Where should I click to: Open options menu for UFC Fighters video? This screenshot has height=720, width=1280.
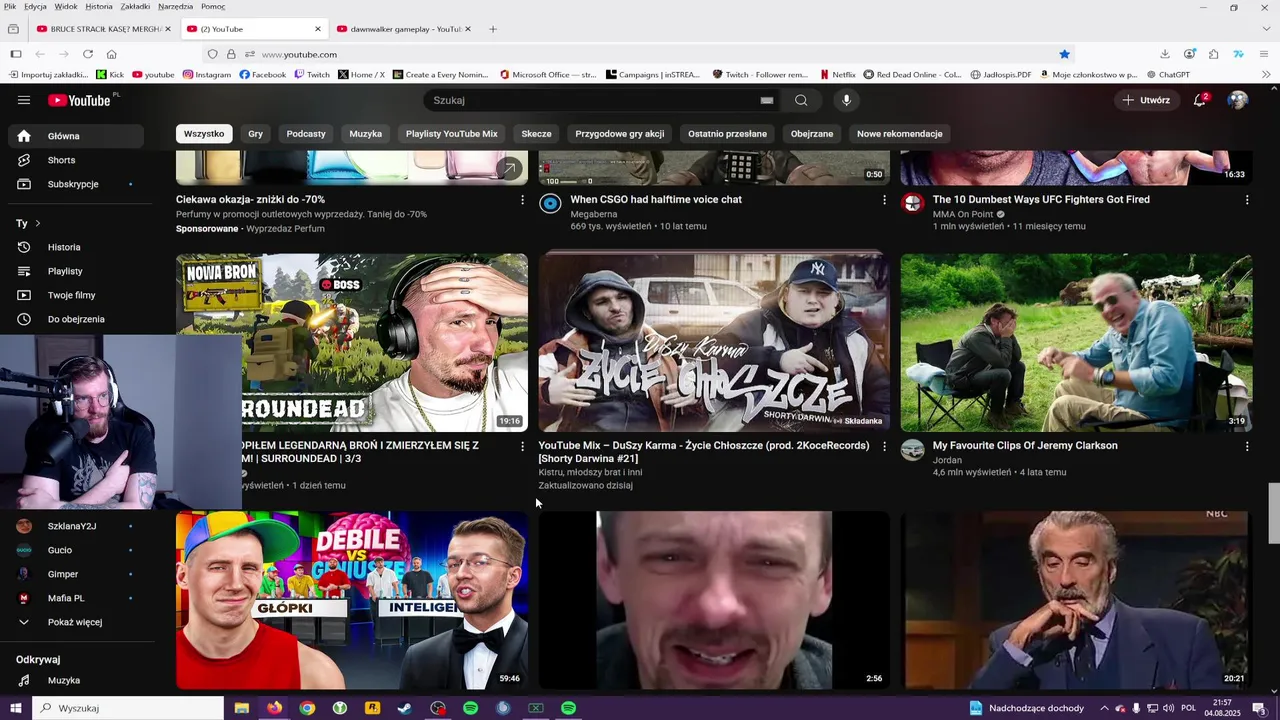tap(1246, 200)
